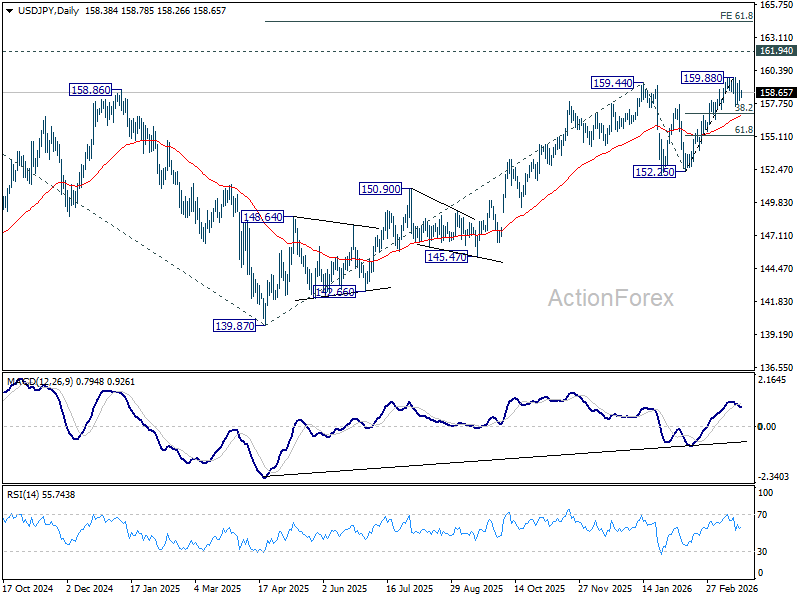Click the 152.250 low label
The height and width of the screenshot is (600, 800).
point(654,172)
